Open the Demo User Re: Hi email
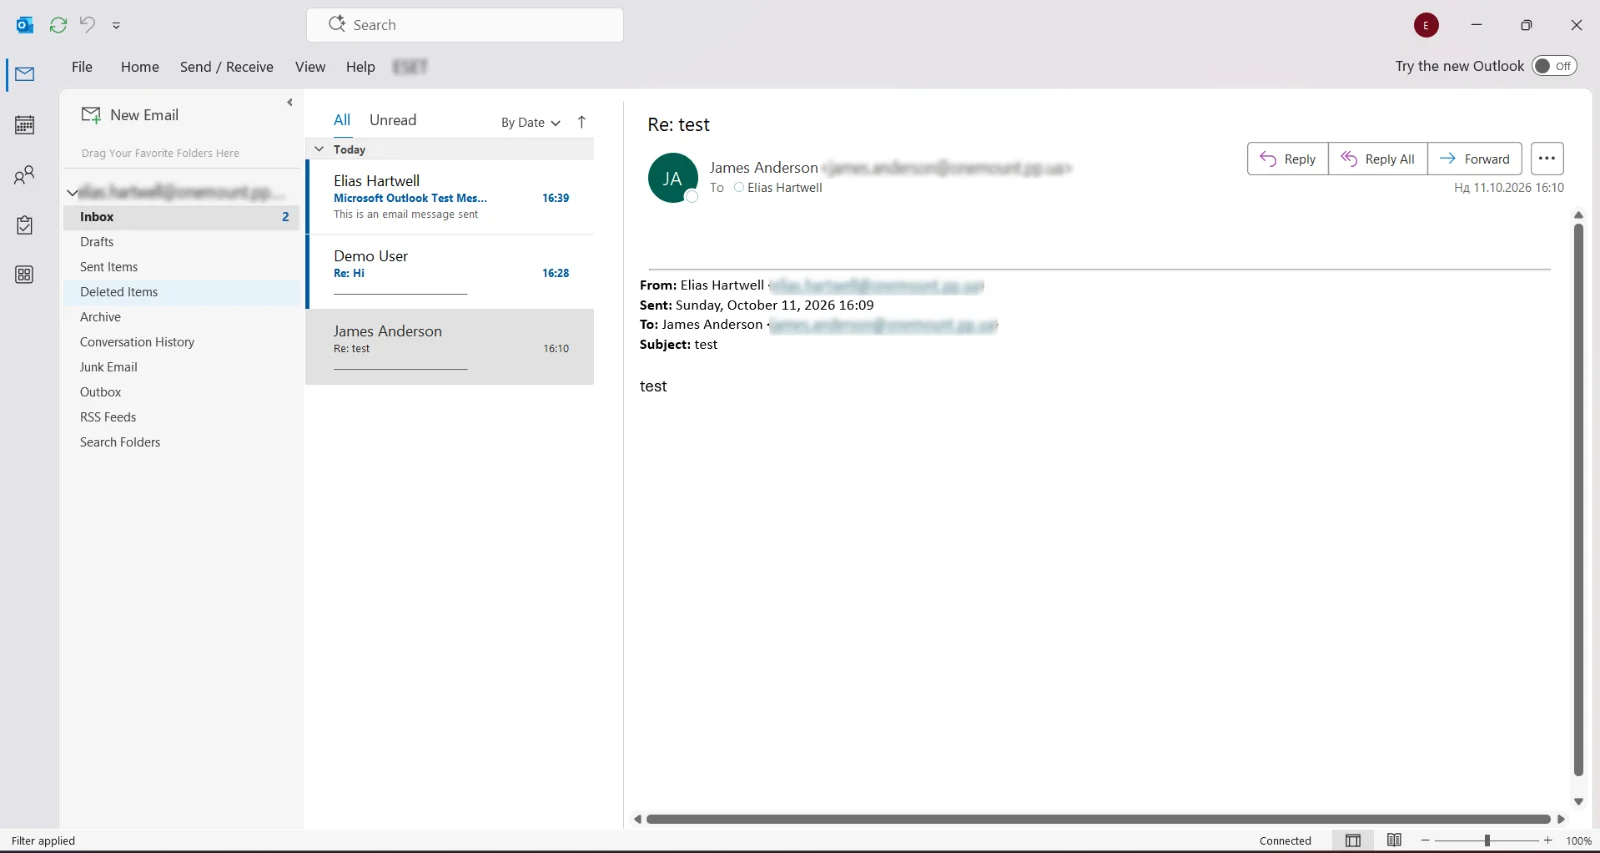This screenshot has height=853, width=1600. pos(450,272)
